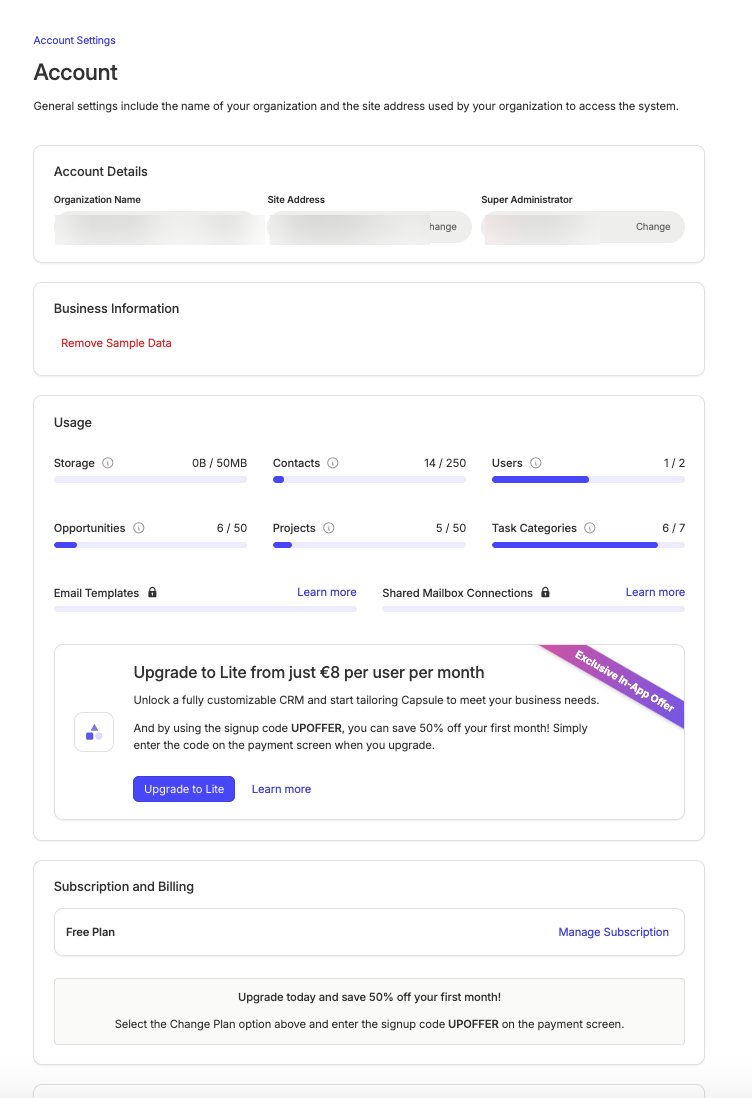Click the 'Upgrade to Lite from just €8' heading
The height and width of the screenshot is (1098, 752).
coord(309,672)
